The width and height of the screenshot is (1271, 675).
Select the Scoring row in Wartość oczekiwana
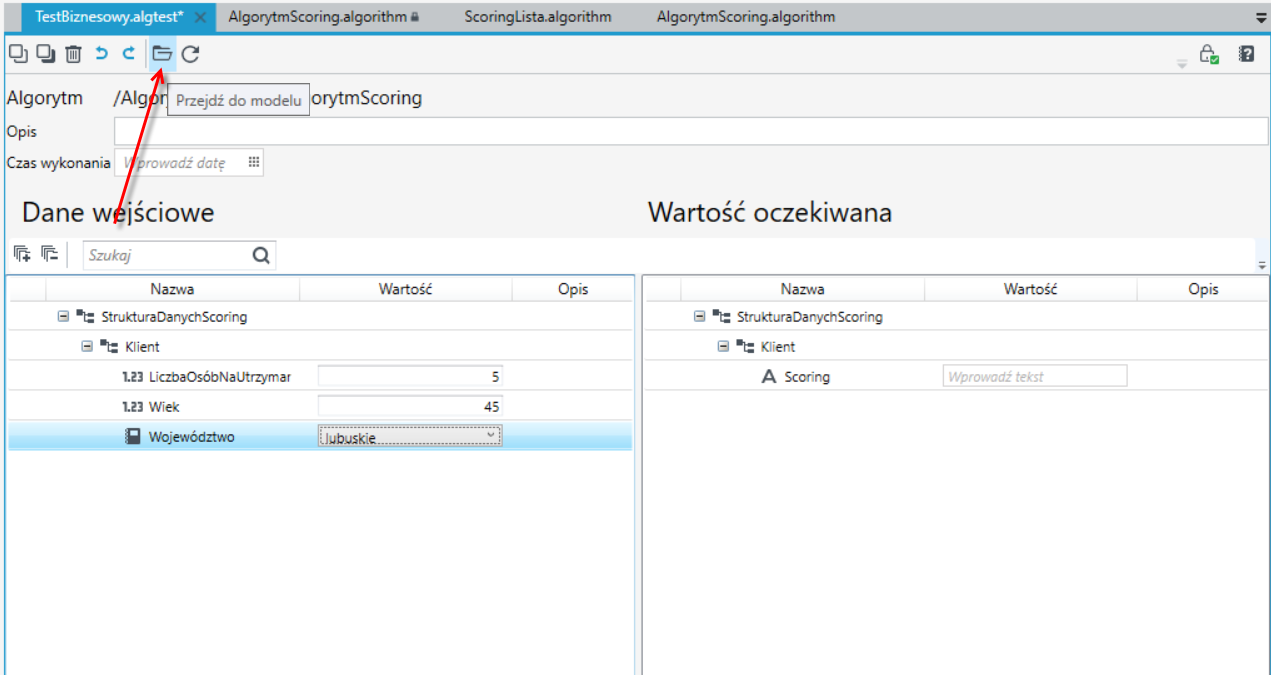(x=955, y=377)
